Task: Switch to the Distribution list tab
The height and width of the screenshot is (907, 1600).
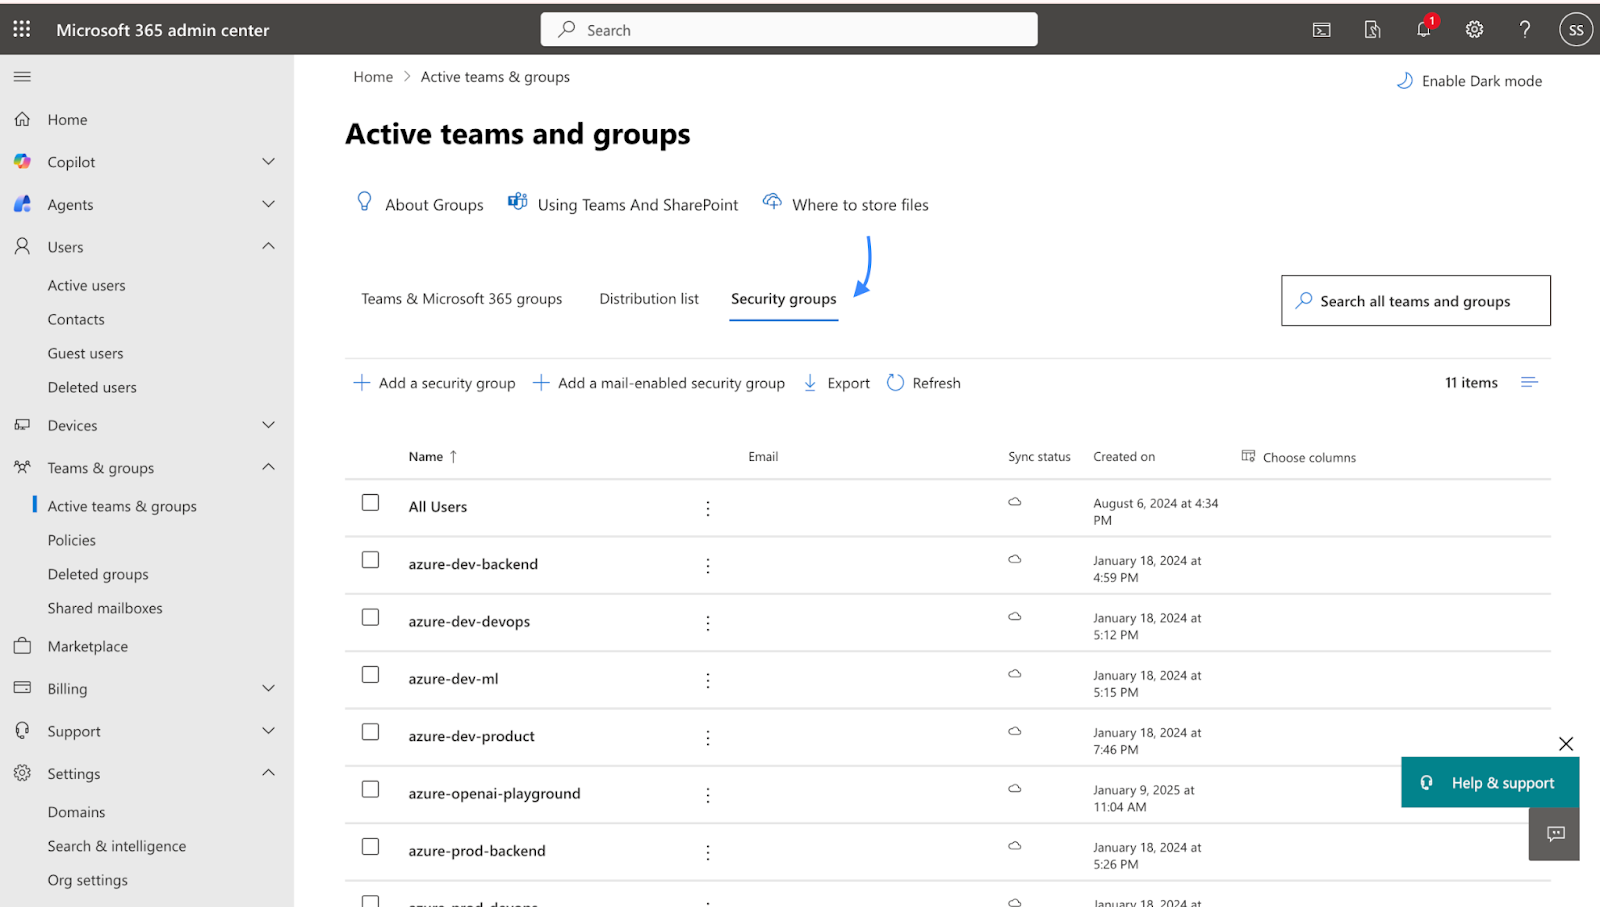Action: [x=648, y=299]
